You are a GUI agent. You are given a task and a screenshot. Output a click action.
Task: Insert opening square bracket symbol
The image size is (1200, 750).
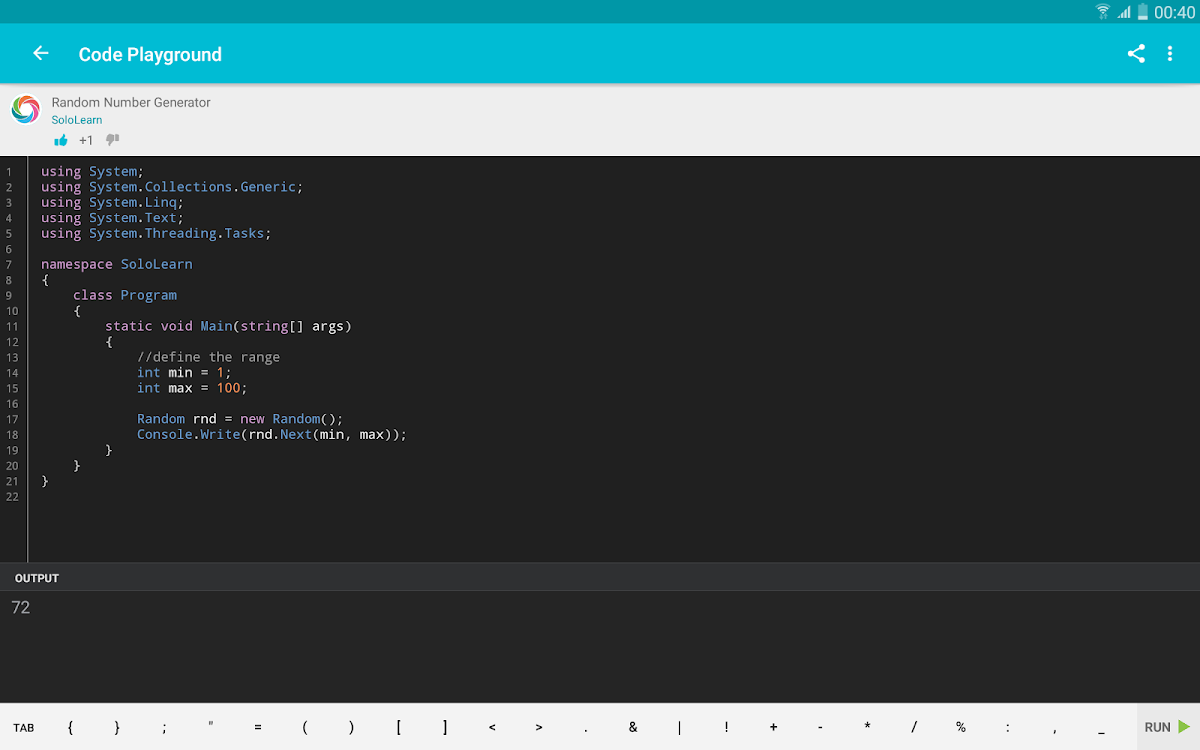[x=398, y=727]
